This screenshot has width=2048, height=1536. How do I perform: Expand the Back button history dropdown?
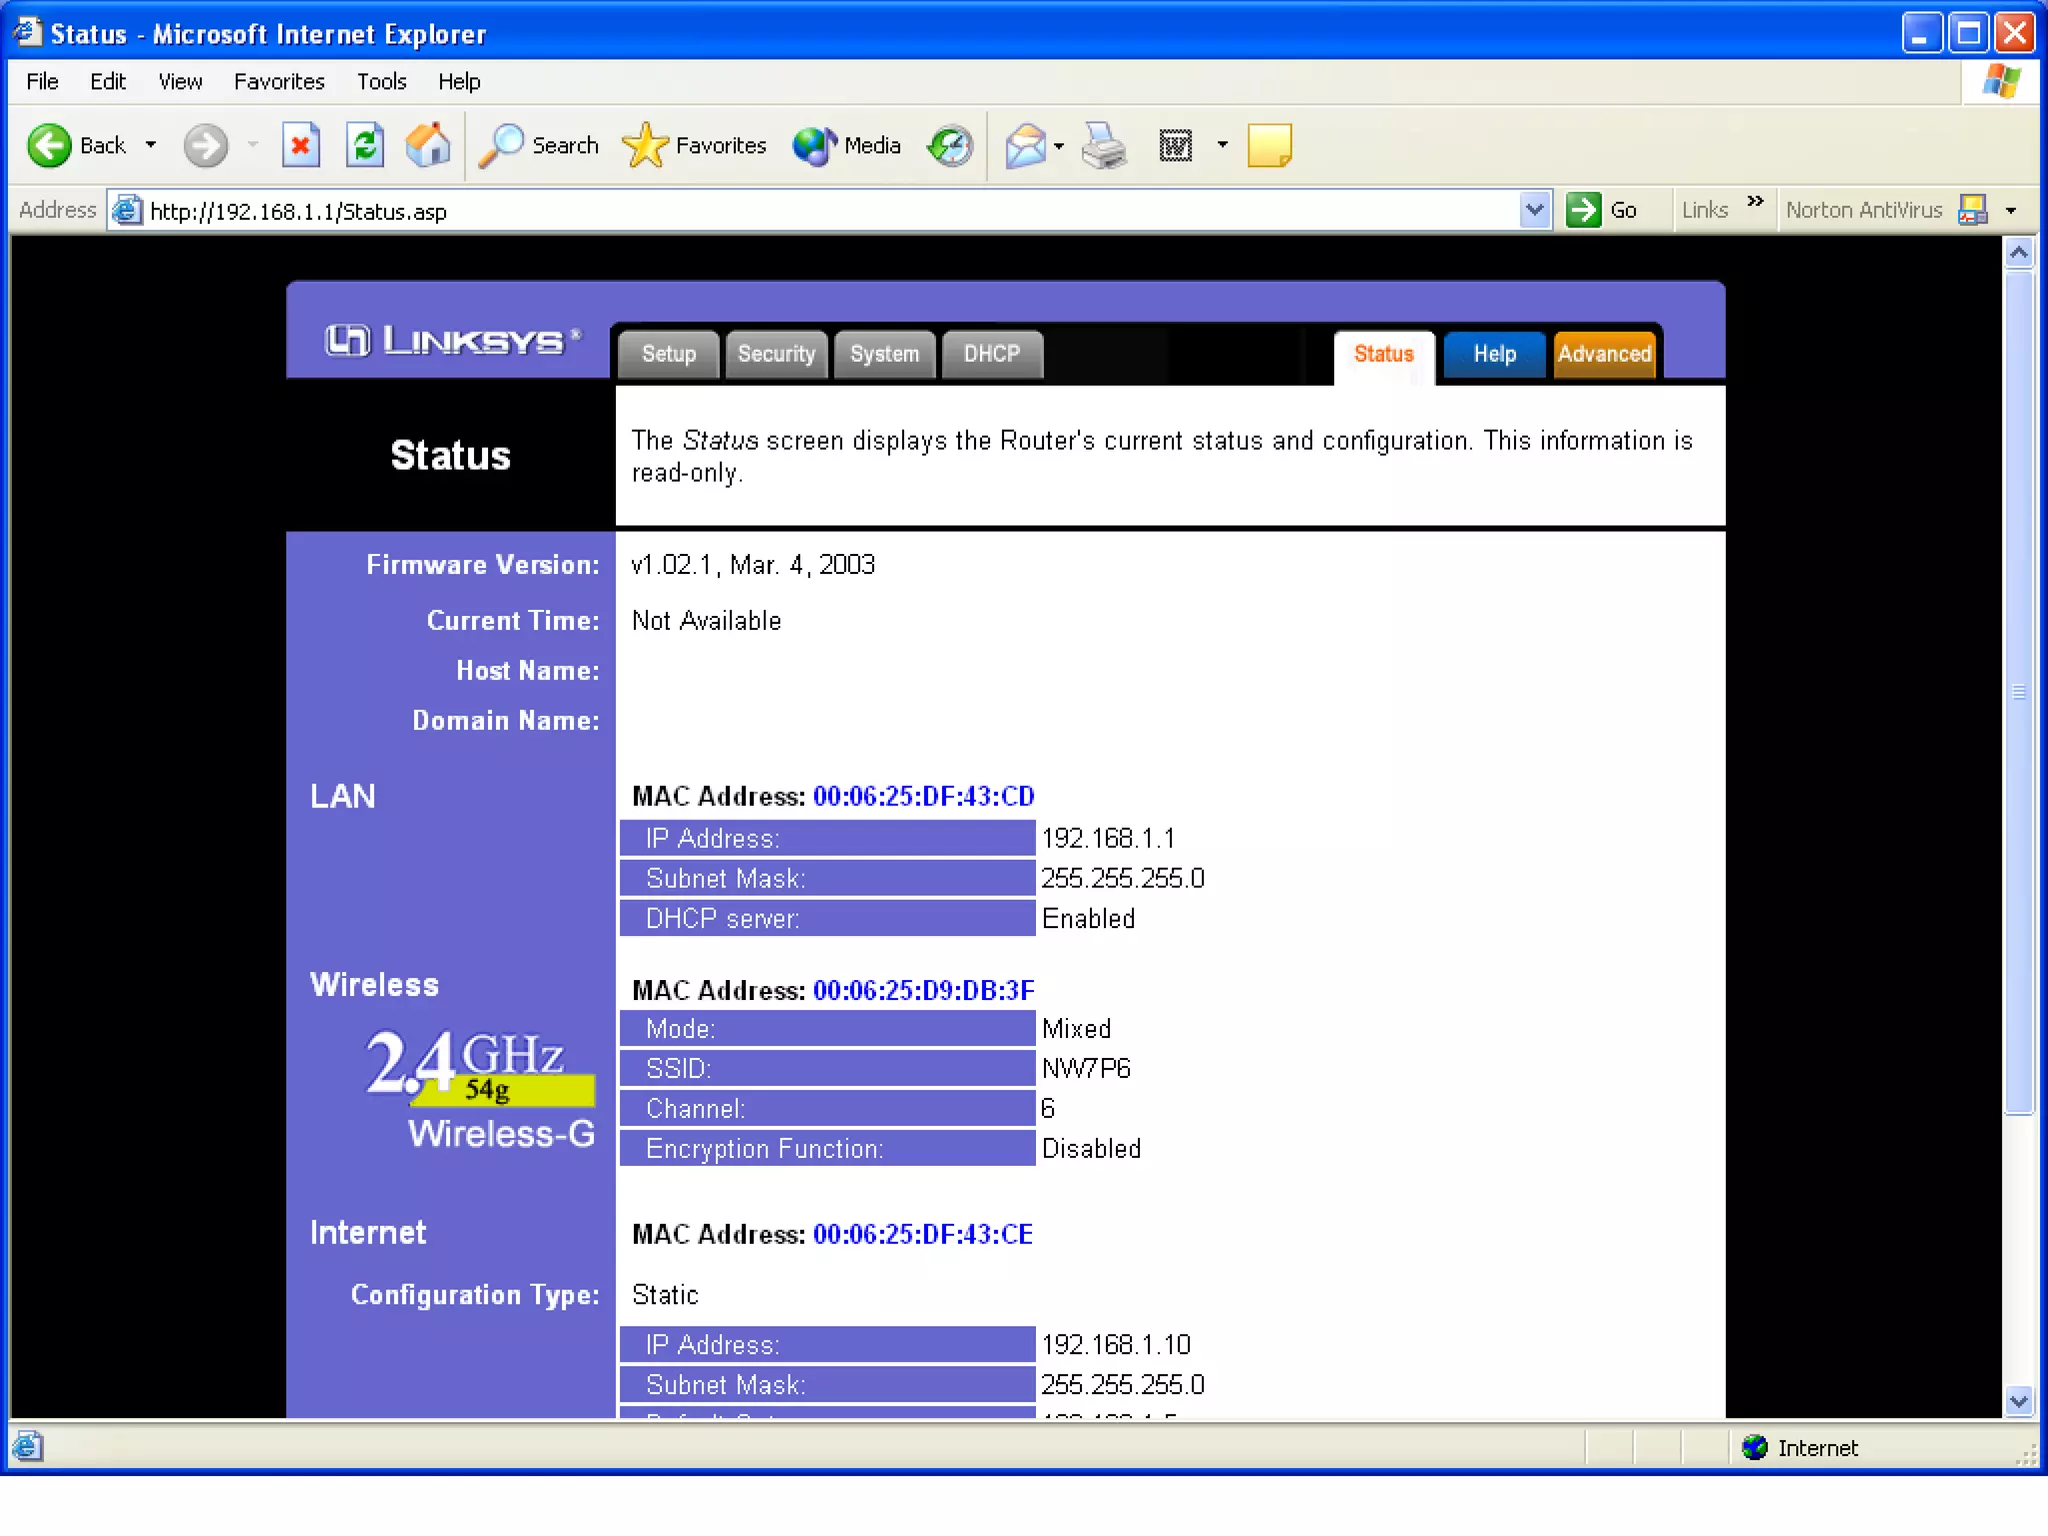pyautogui.click(x=151, y=146)
